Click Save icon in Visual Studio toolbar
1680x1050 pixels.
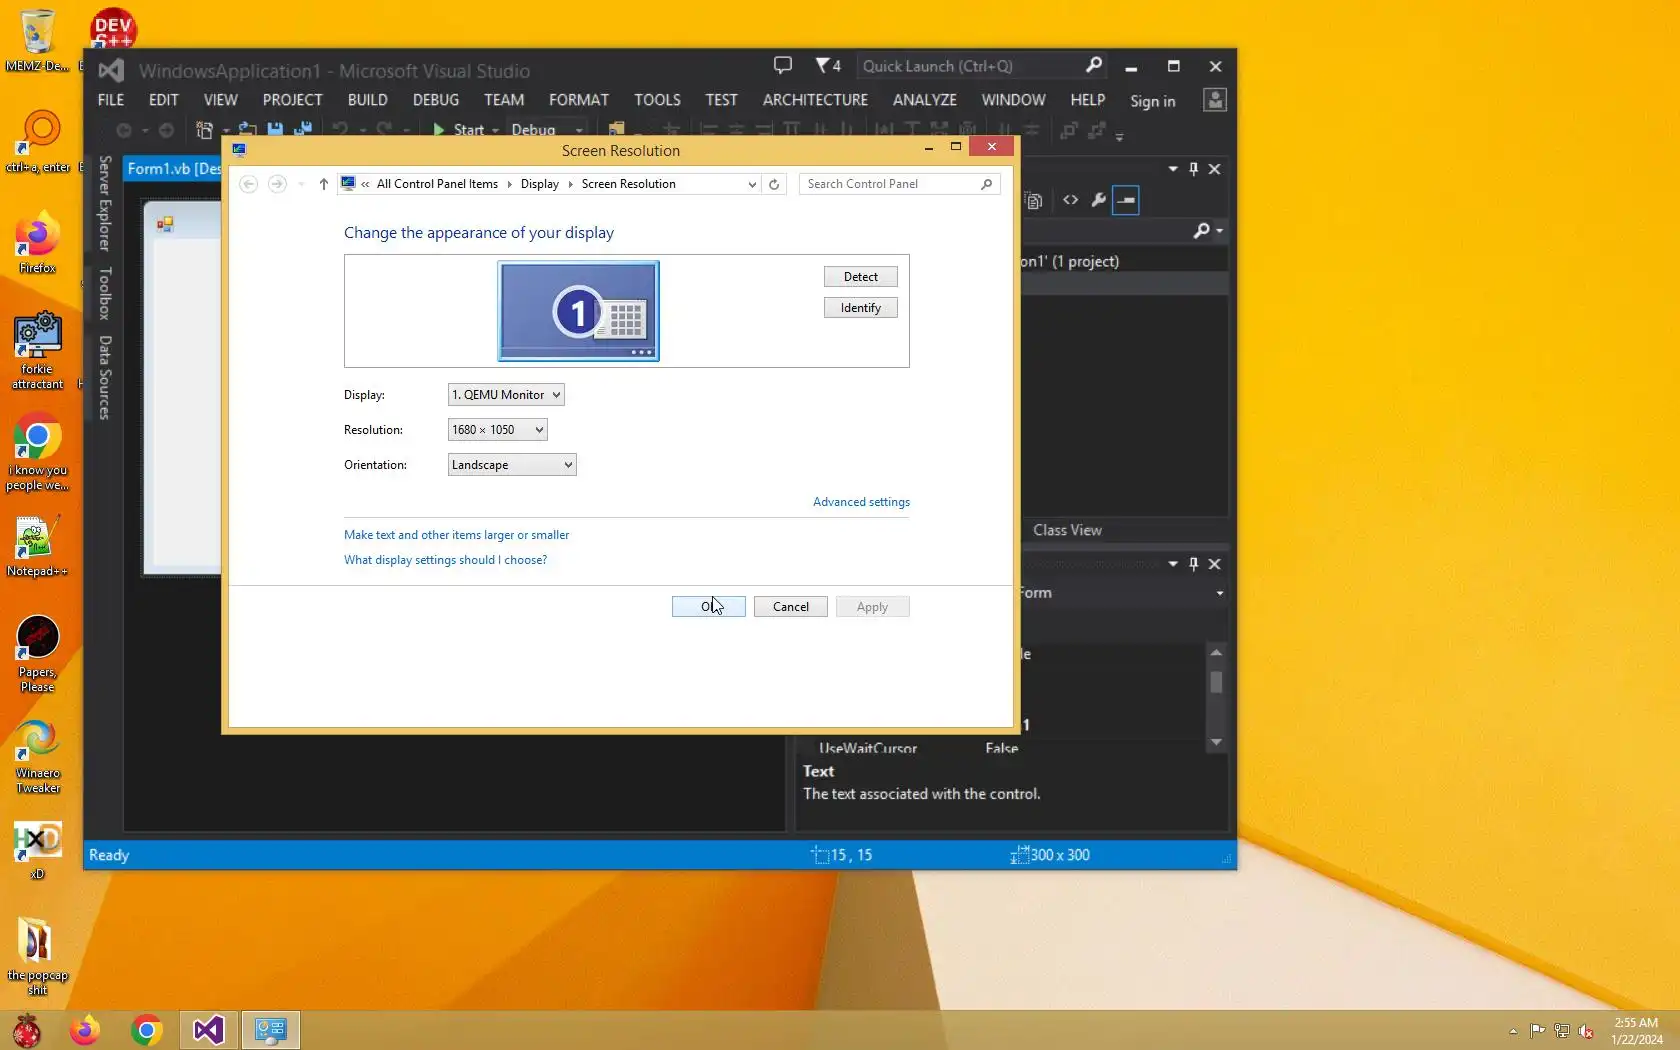[x=275, y=130]
